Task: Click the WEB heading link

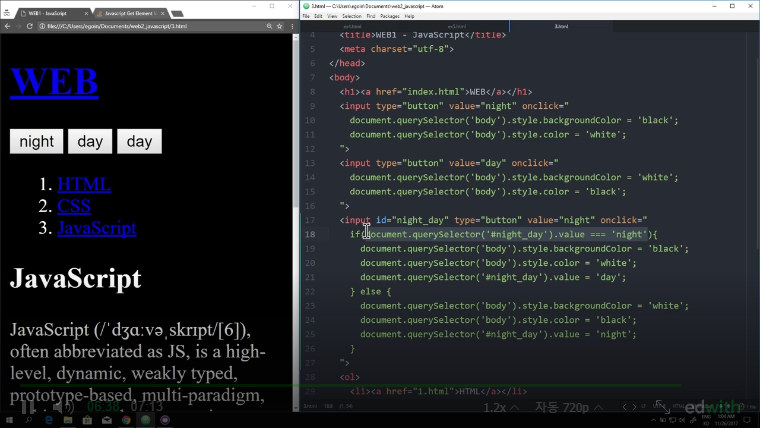Action: pos(54,81)
